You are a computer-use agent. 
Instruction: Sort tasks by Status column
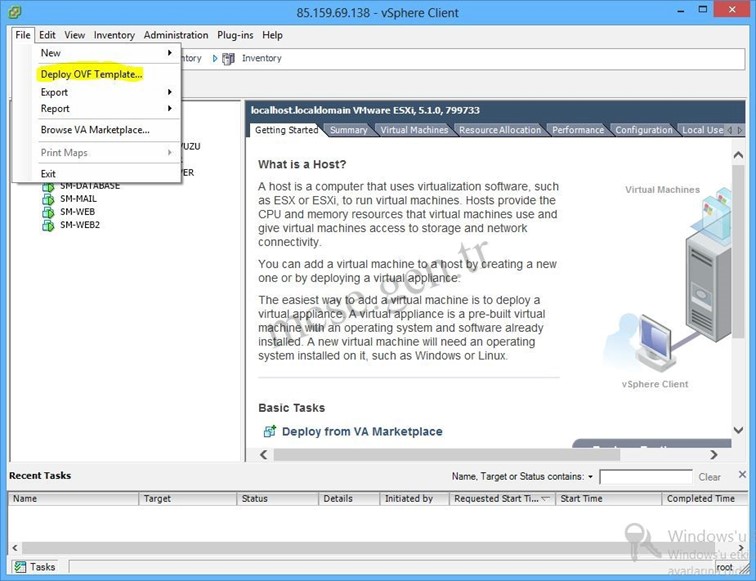(x=278, y=499)
